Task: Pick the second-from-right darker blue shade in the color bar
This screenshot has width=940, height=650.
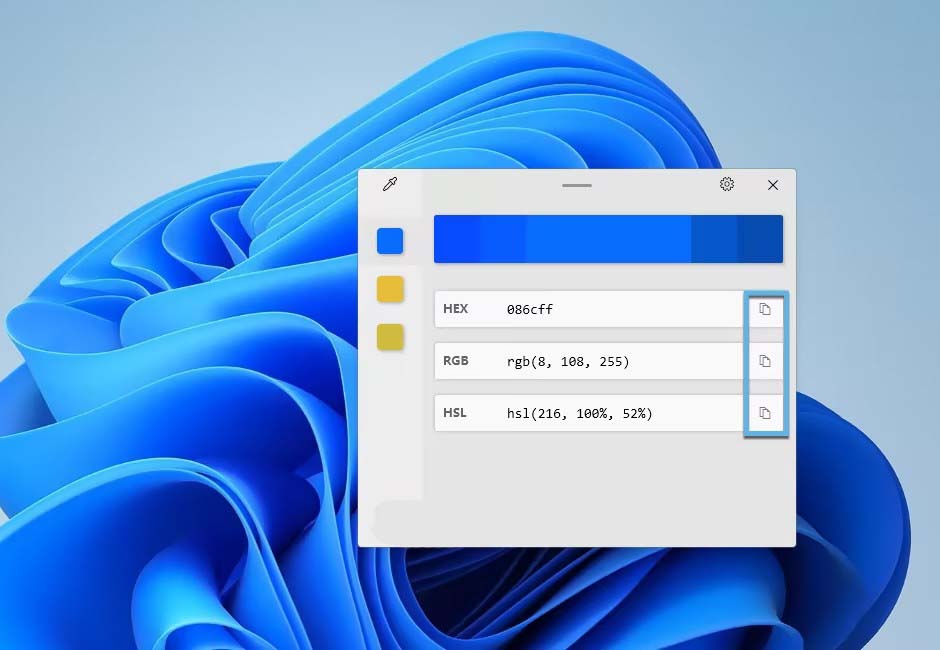Action: (714, 239)
